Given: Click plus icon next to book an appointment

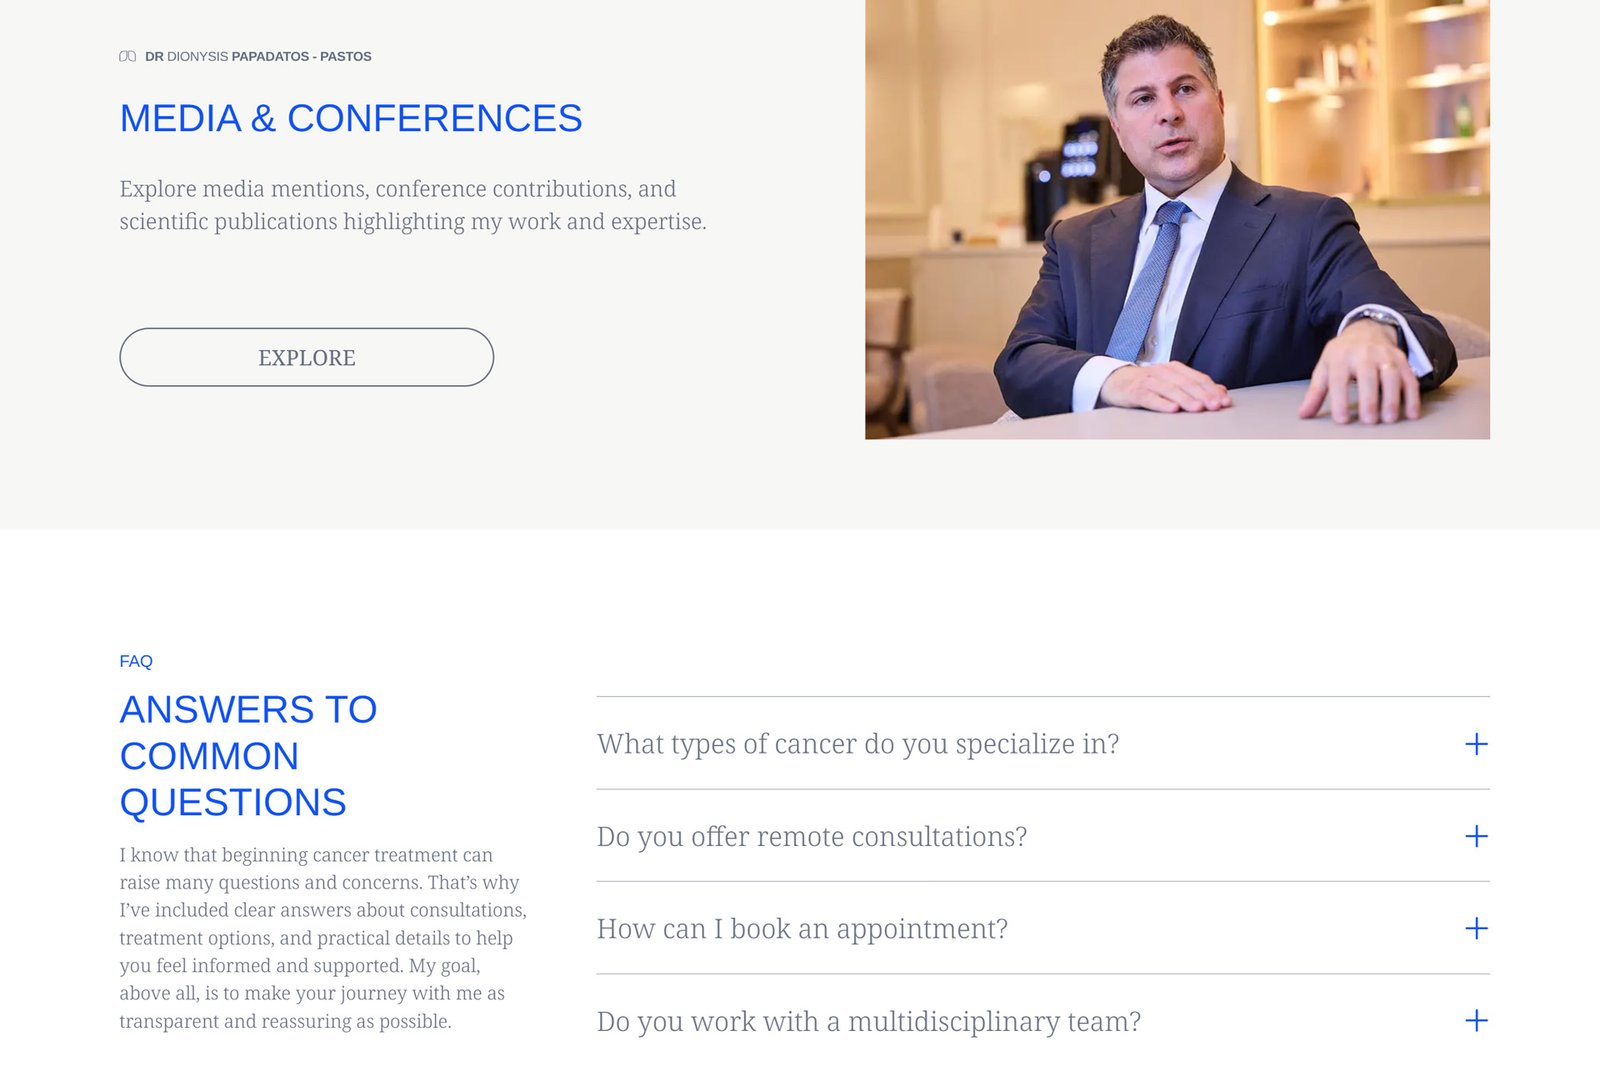Looking at the screenshot, I should pyautogui.click(x=1476, y=929).
